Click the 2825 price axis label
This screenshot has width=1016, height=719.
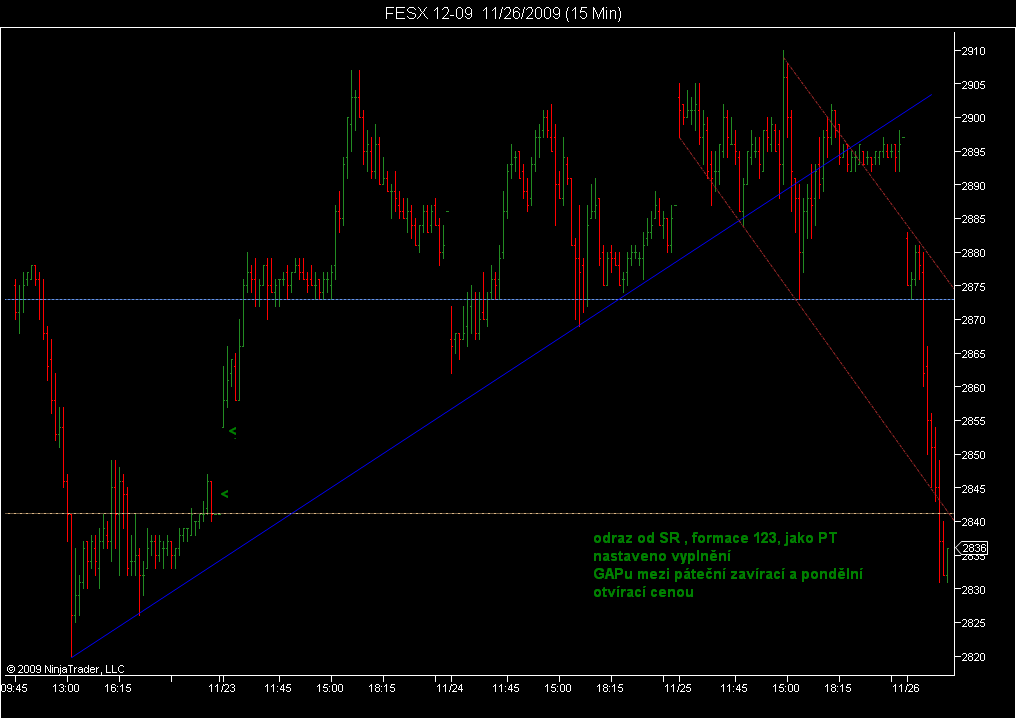point(974,624)
